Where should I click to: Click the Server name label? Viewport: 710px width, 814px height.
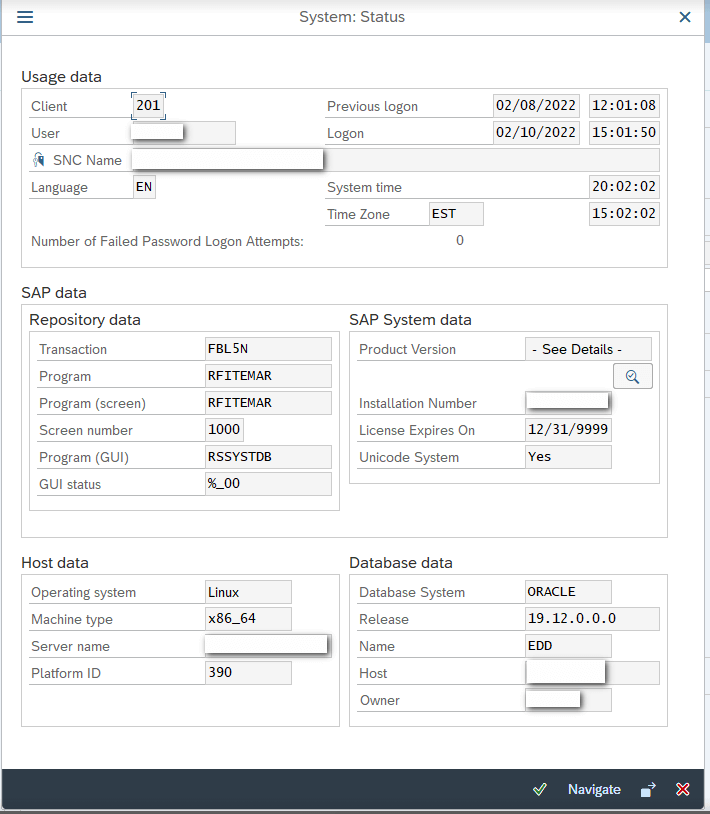(71, 646)
